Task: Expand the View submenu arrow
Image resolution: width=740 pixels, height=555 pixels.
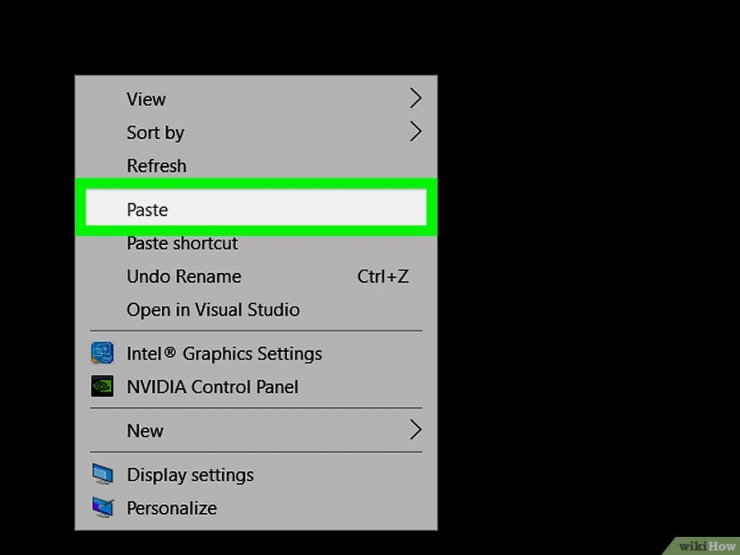Action: coord(415,98)
